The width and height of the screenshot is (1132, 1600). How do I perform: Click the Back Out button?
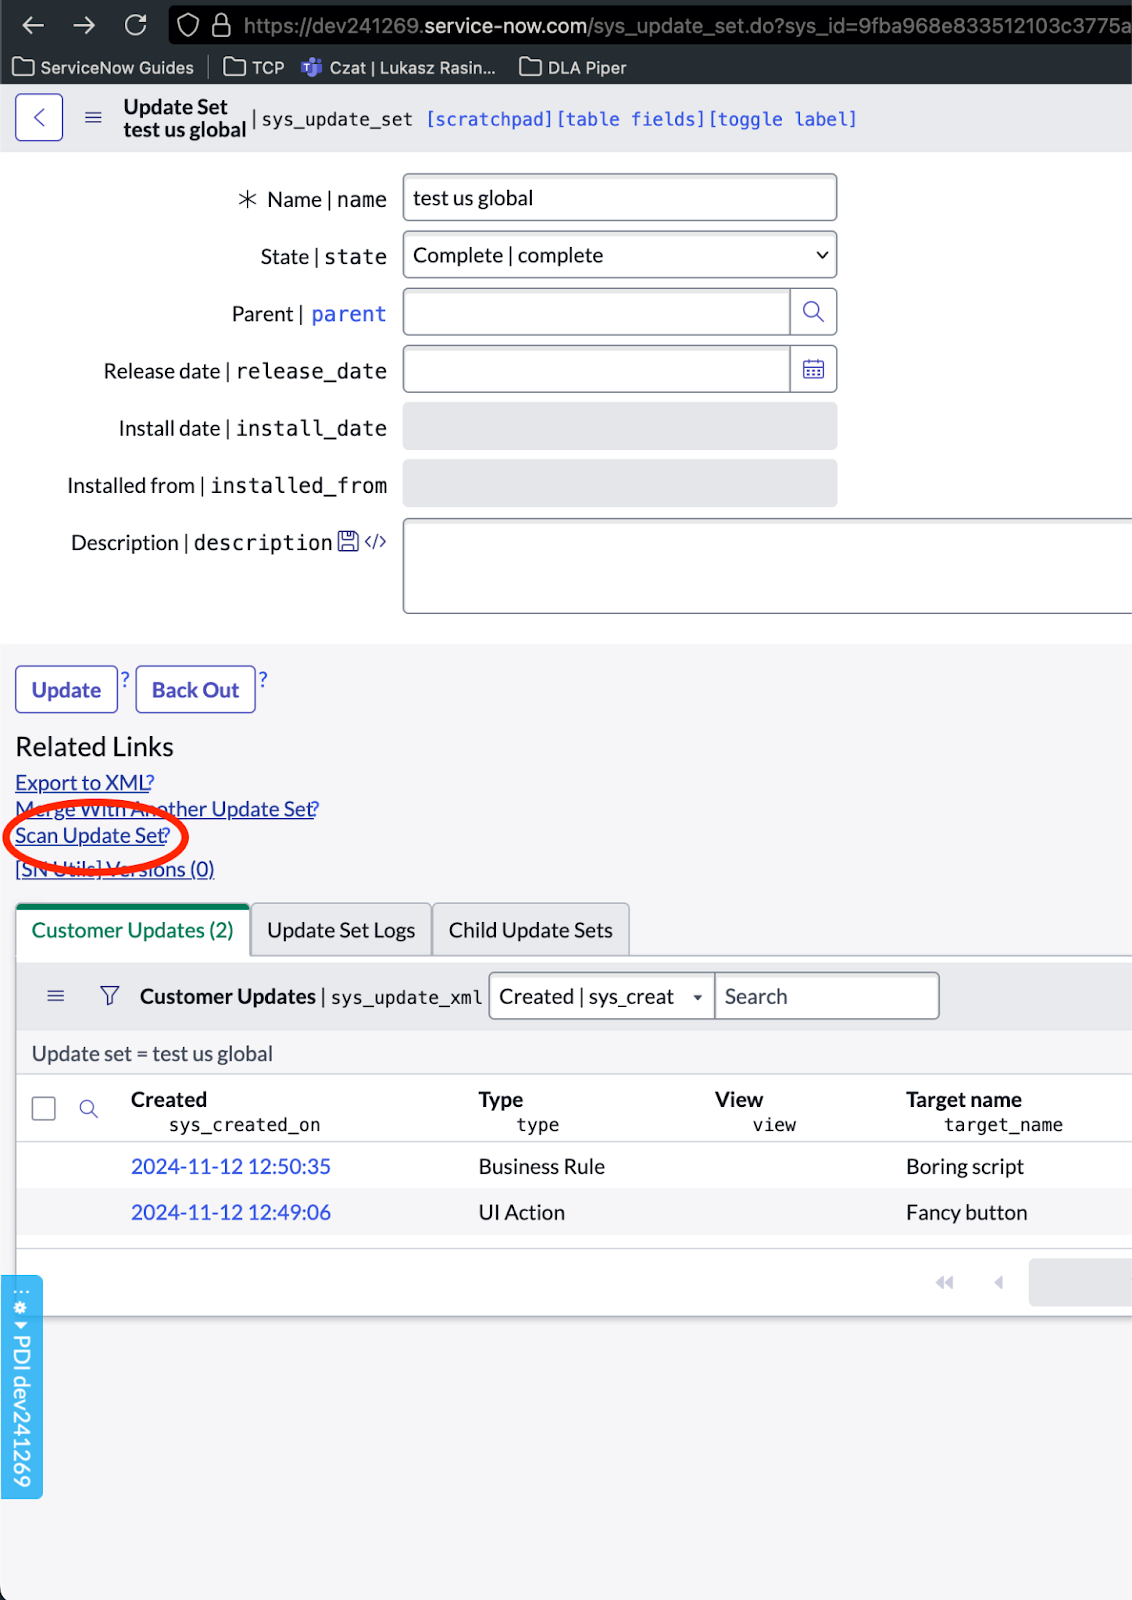tap(195, 690)
